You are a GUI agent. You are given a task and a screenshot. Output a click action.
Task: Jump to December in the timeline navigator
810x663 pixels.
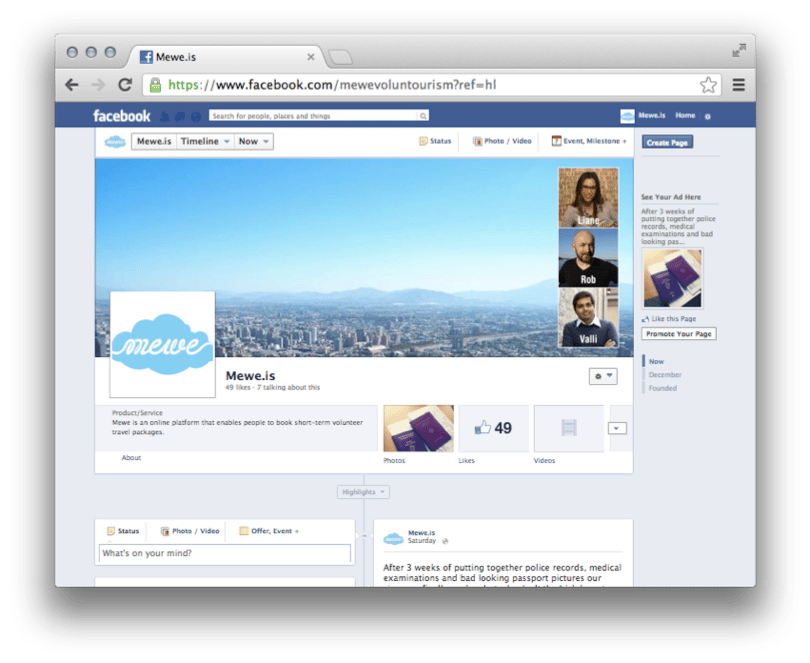click(x=665, y=375)
